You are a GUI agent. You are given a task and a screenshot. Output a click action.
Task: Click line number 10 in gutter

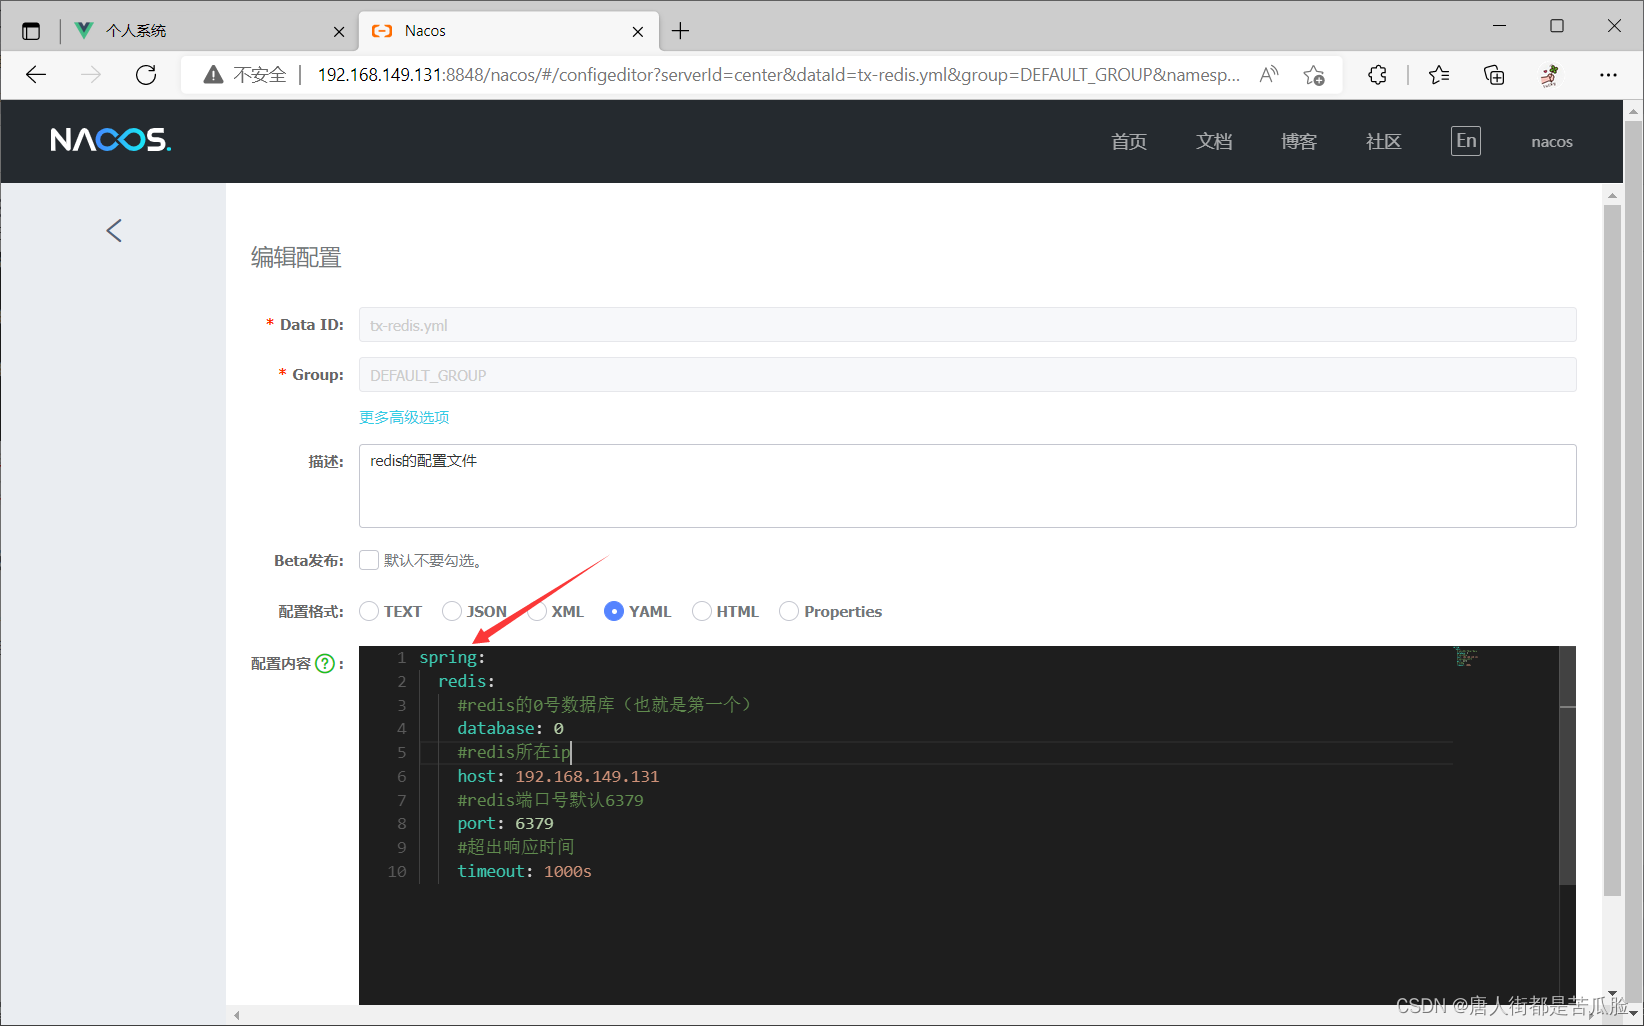pyautogui.click(x=397, y=871)
